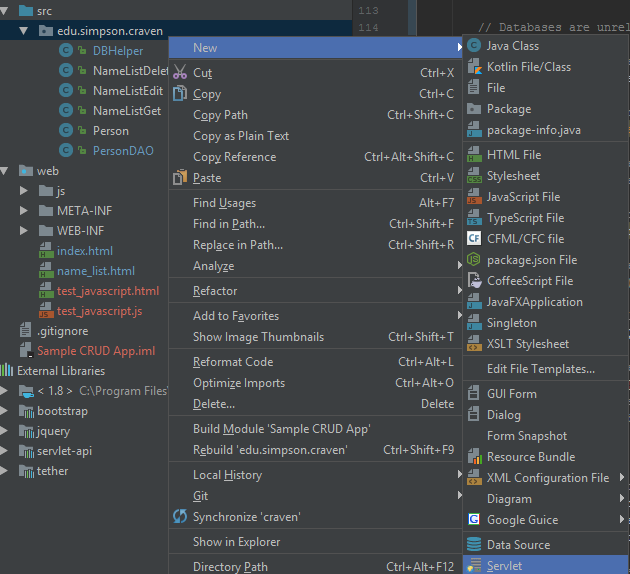This screenshot has height=574, width=630.
Task: Choose Edit File Templates... entry
Action: click(x=546, y=369)
